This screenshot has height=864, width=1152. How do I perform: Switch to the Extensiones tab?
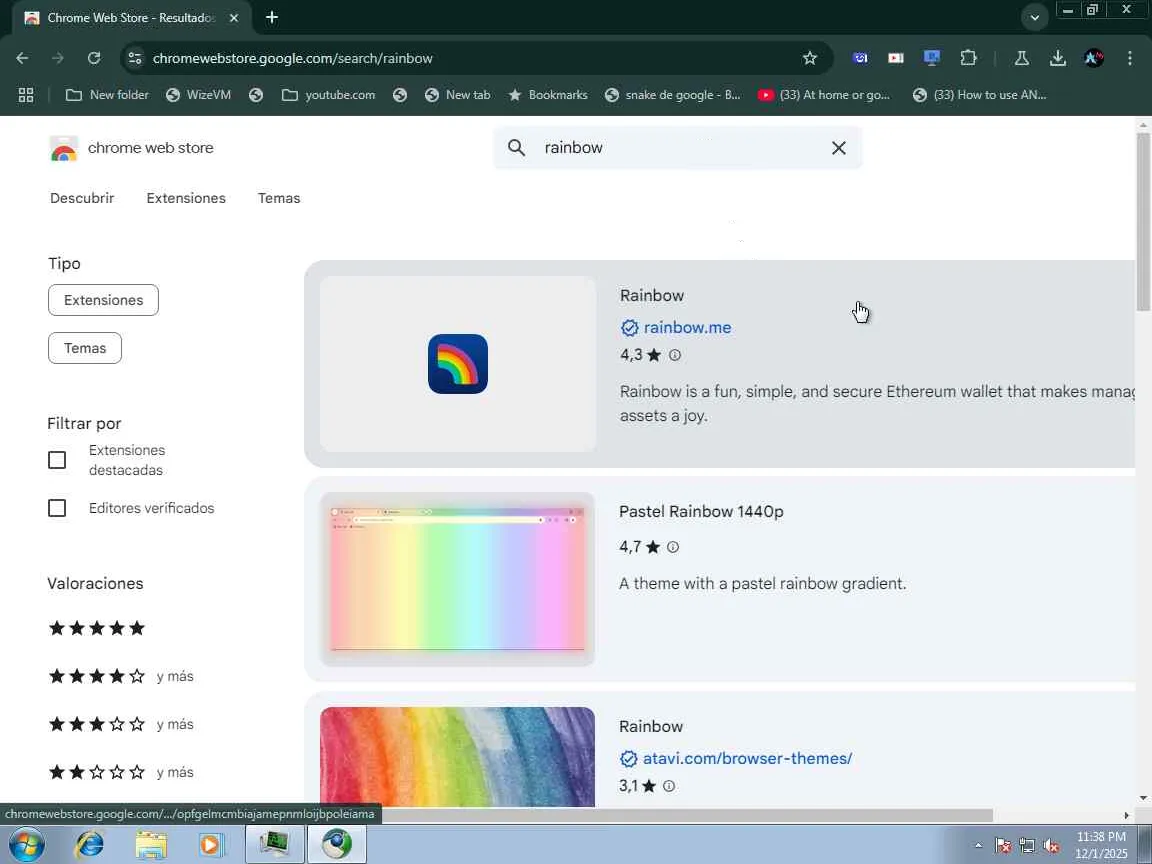point(186,198)
